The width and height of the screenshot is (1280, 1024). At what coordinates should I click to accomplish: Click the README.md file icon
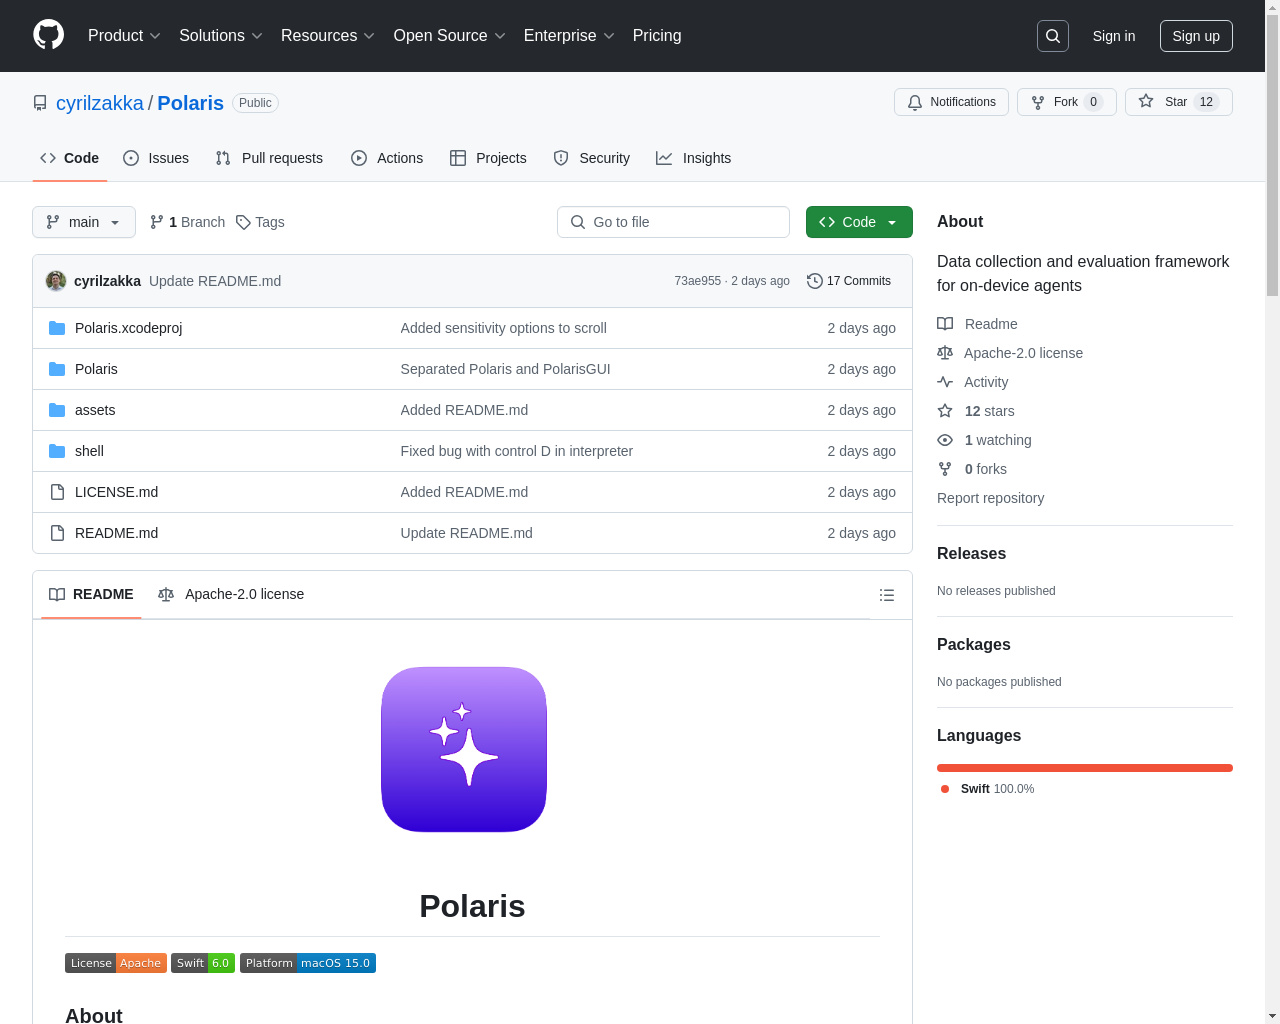pyautogui.click(x=57, y=533)
